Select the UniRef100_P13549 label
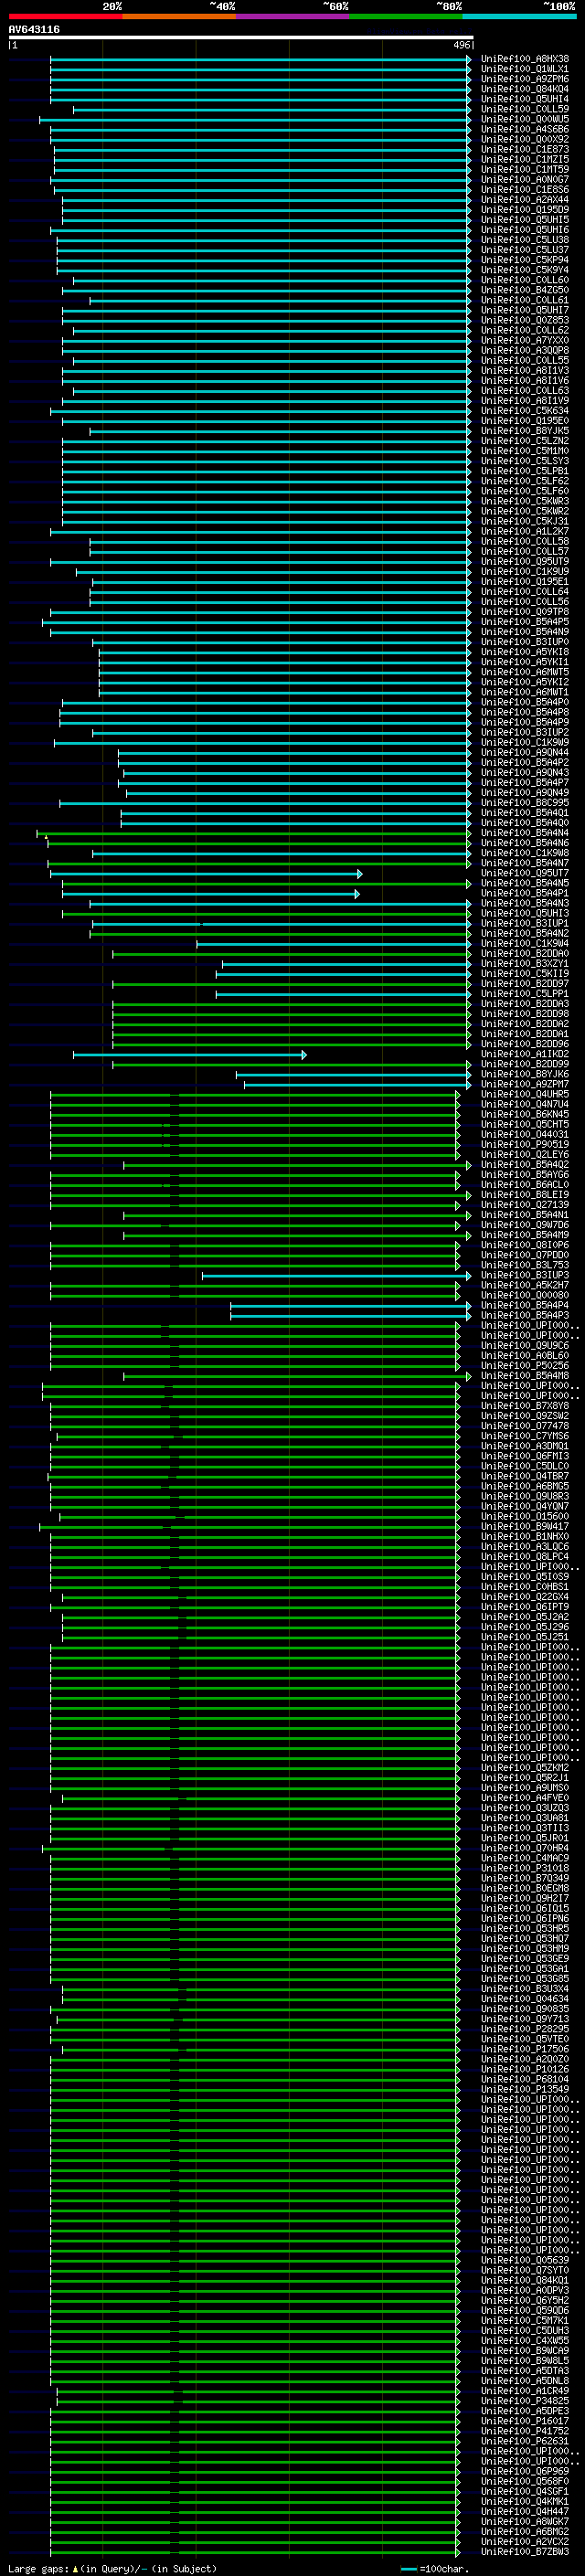This screenshot has height=2576, width=585. tap(524, 2089)
